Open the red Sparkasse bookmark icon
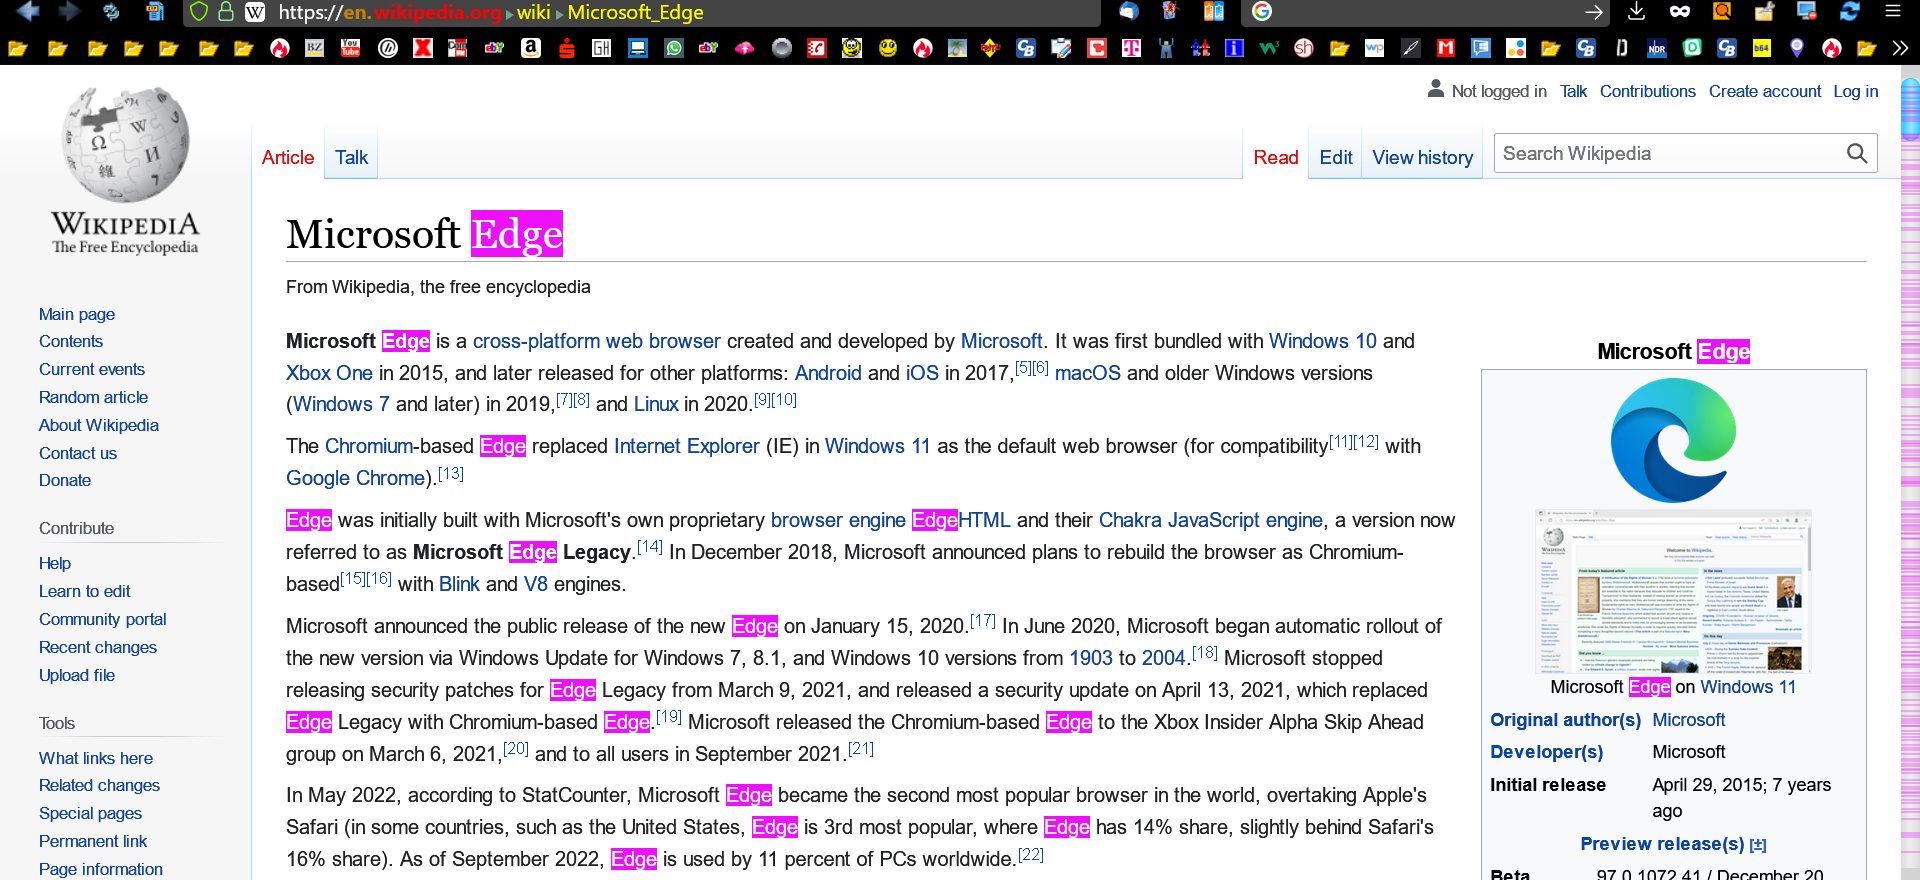This screenshot has height=880, width=1920. pyautogui.click(x=567, y=48)
